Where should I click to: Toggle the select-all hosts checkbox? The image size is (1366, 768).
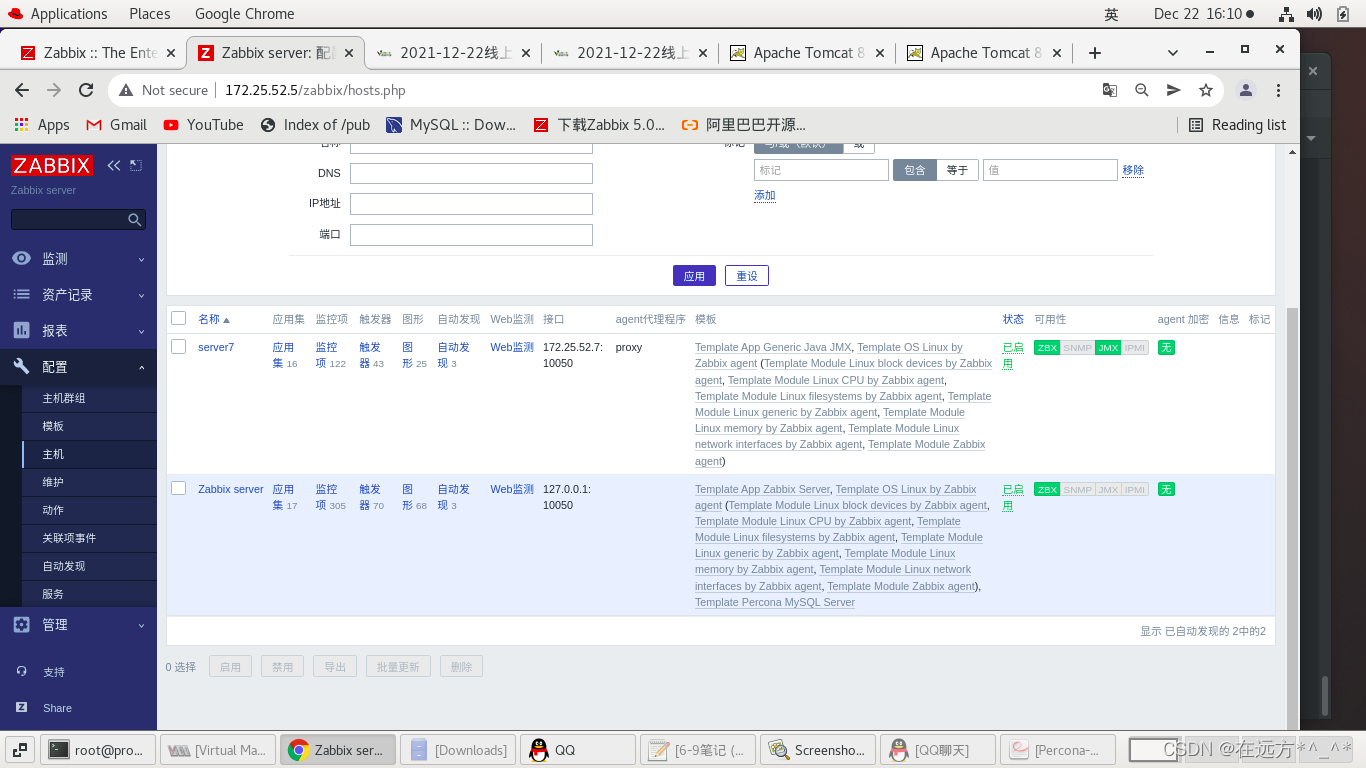coord(178,318)
